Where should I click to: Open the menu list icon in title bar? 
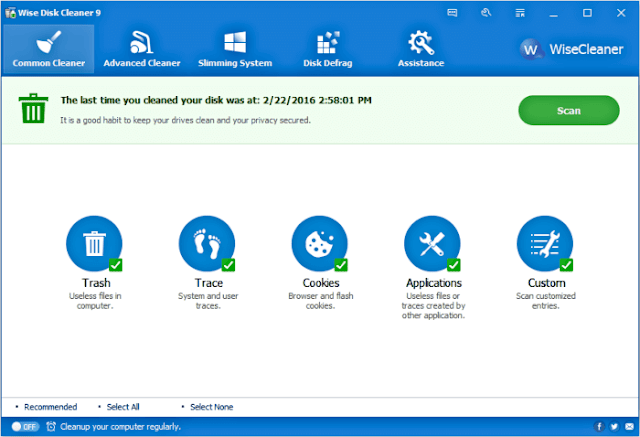click(520, 13)
